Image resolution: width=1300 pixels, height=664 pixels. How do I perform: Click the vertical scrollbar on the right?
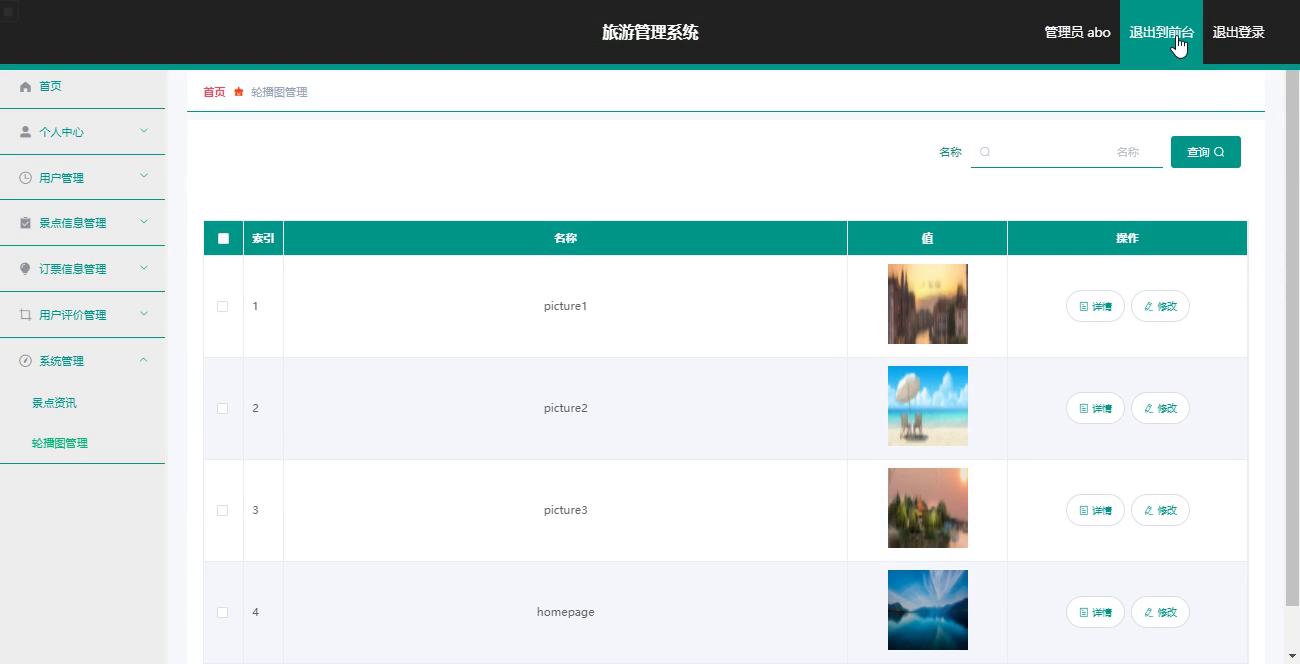[1292, 338]
